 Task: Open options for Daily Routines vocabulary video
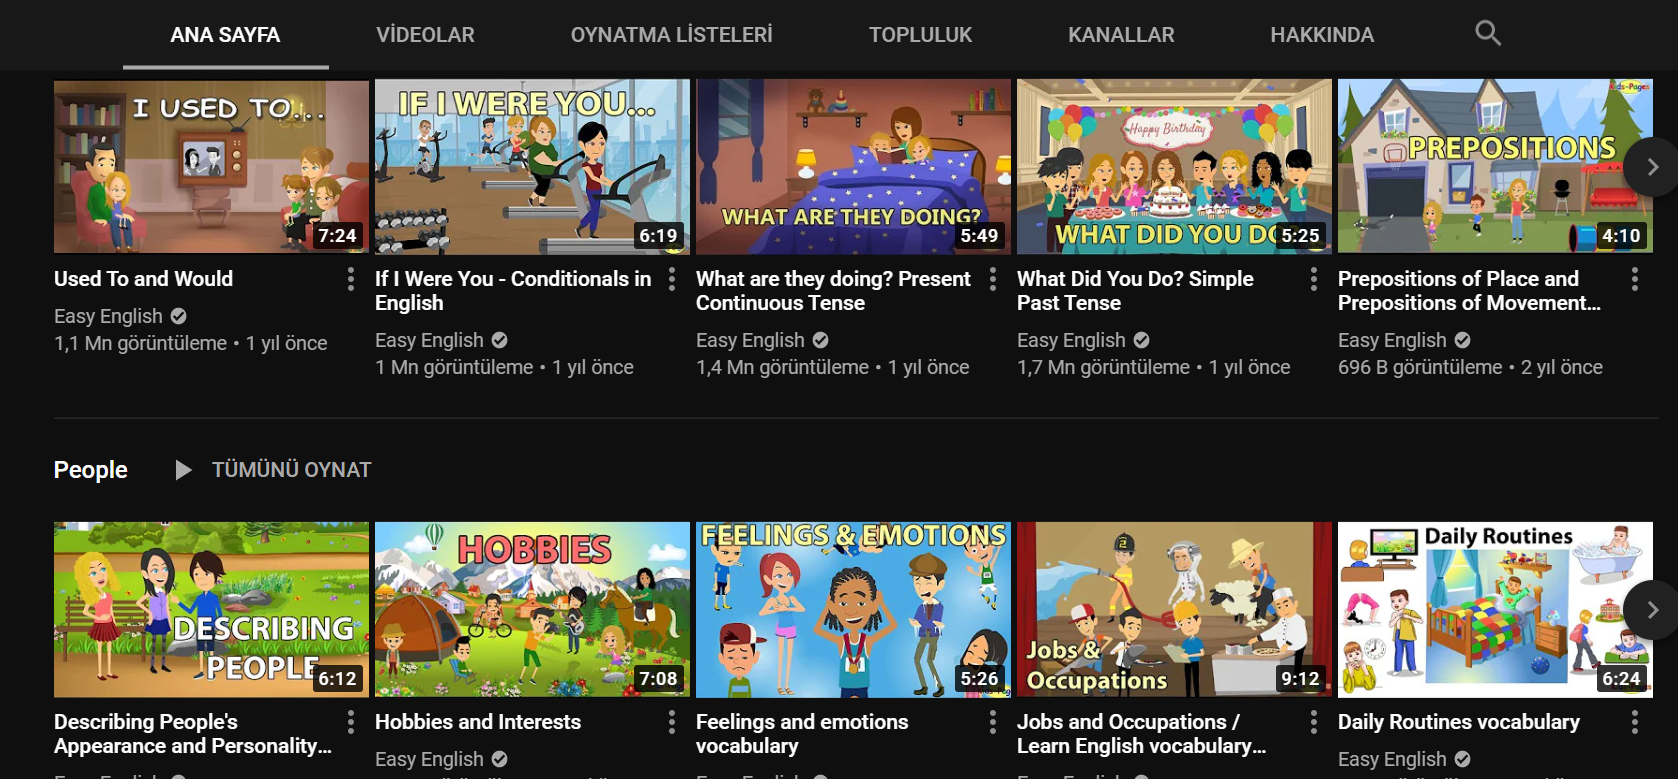click(x=1634, y=722)
